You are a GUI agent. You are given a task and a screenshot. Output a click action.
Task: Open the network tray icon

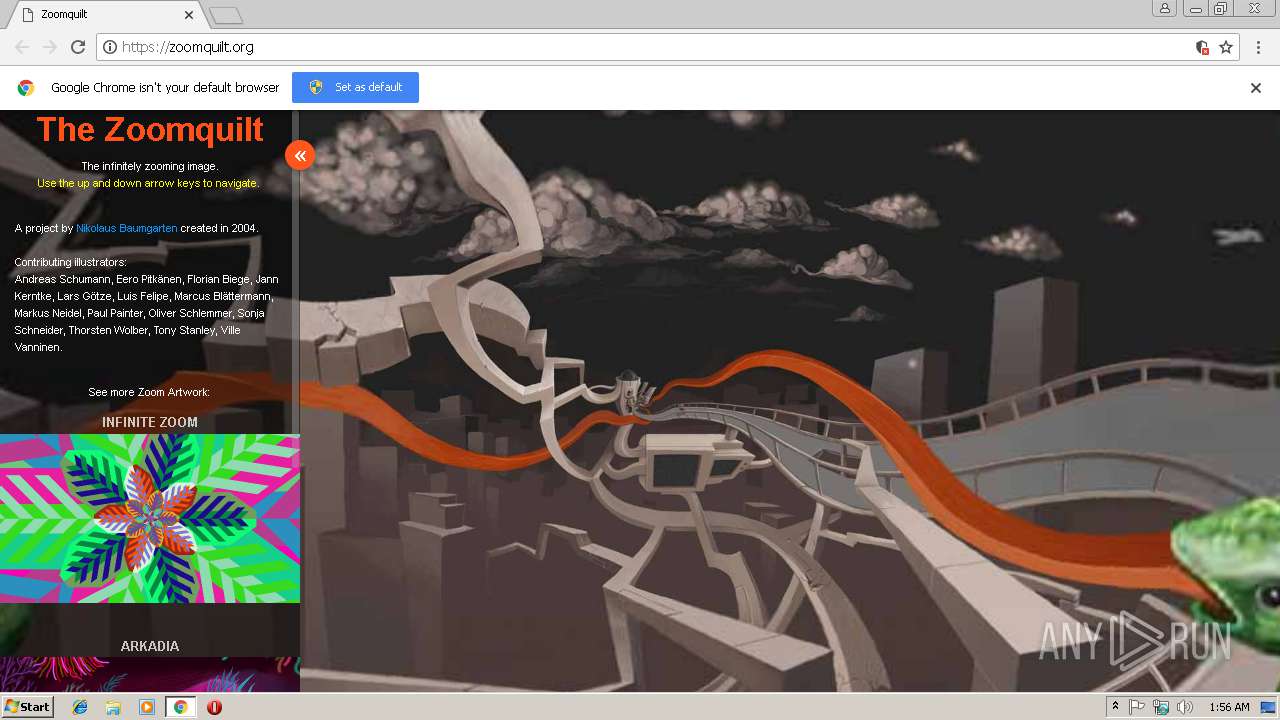[x=1161, y=707]
